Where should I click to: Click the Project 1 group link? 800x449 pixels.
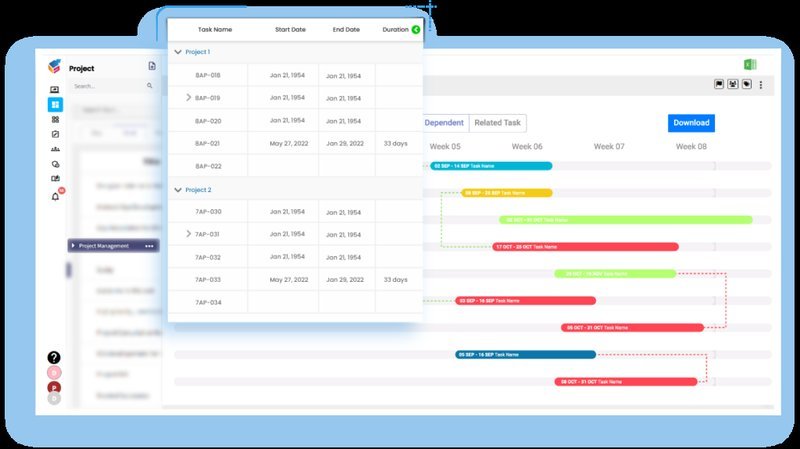coord(197,52)
